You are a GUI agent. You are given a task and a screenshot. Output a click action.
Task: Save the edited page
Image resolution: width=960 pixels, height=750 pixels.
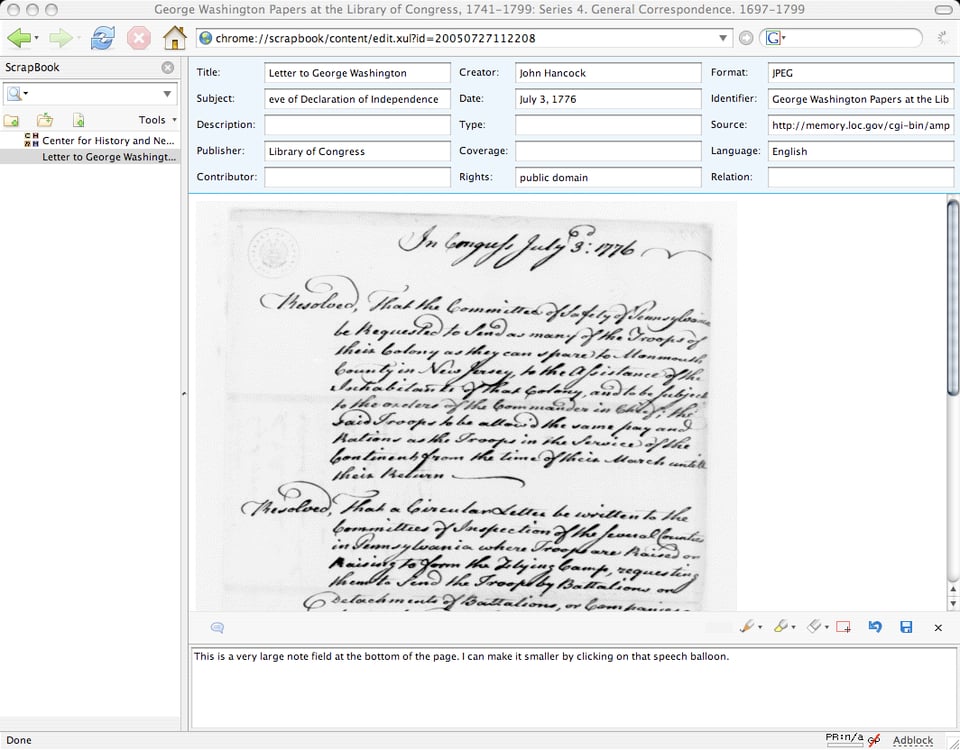pos(906,627)
